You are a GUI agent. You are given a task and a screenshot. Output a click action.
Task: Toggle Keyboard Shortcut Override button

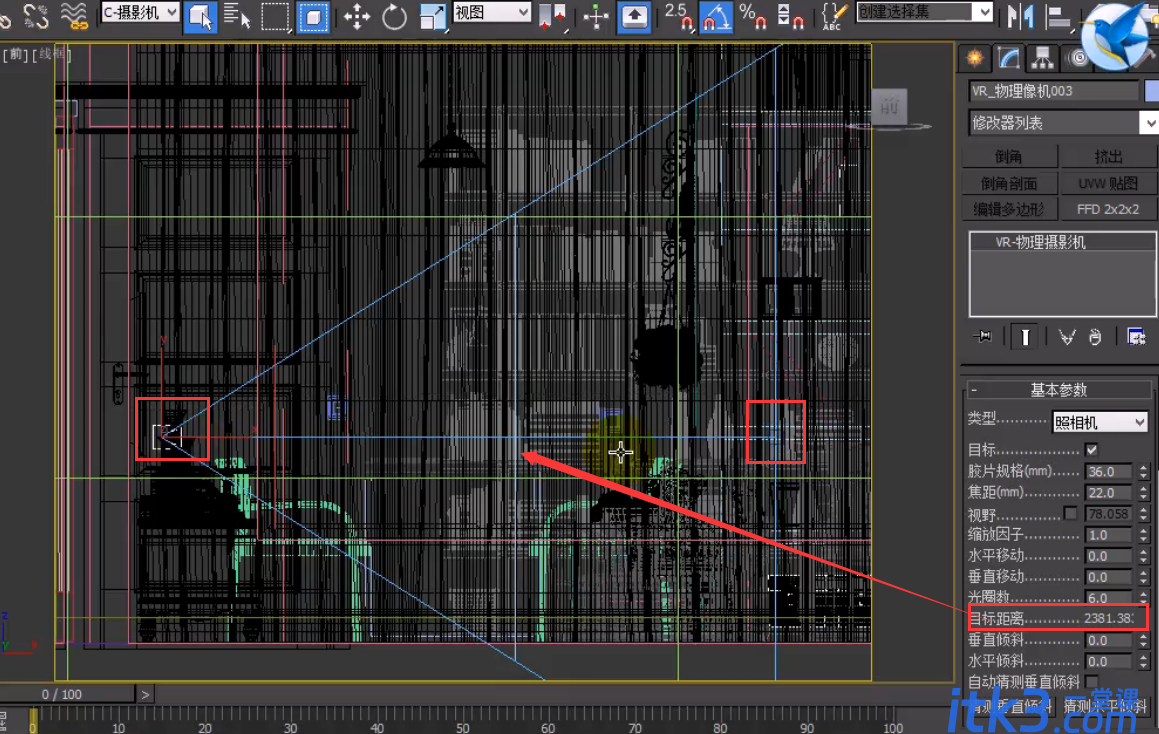(634, 16)
